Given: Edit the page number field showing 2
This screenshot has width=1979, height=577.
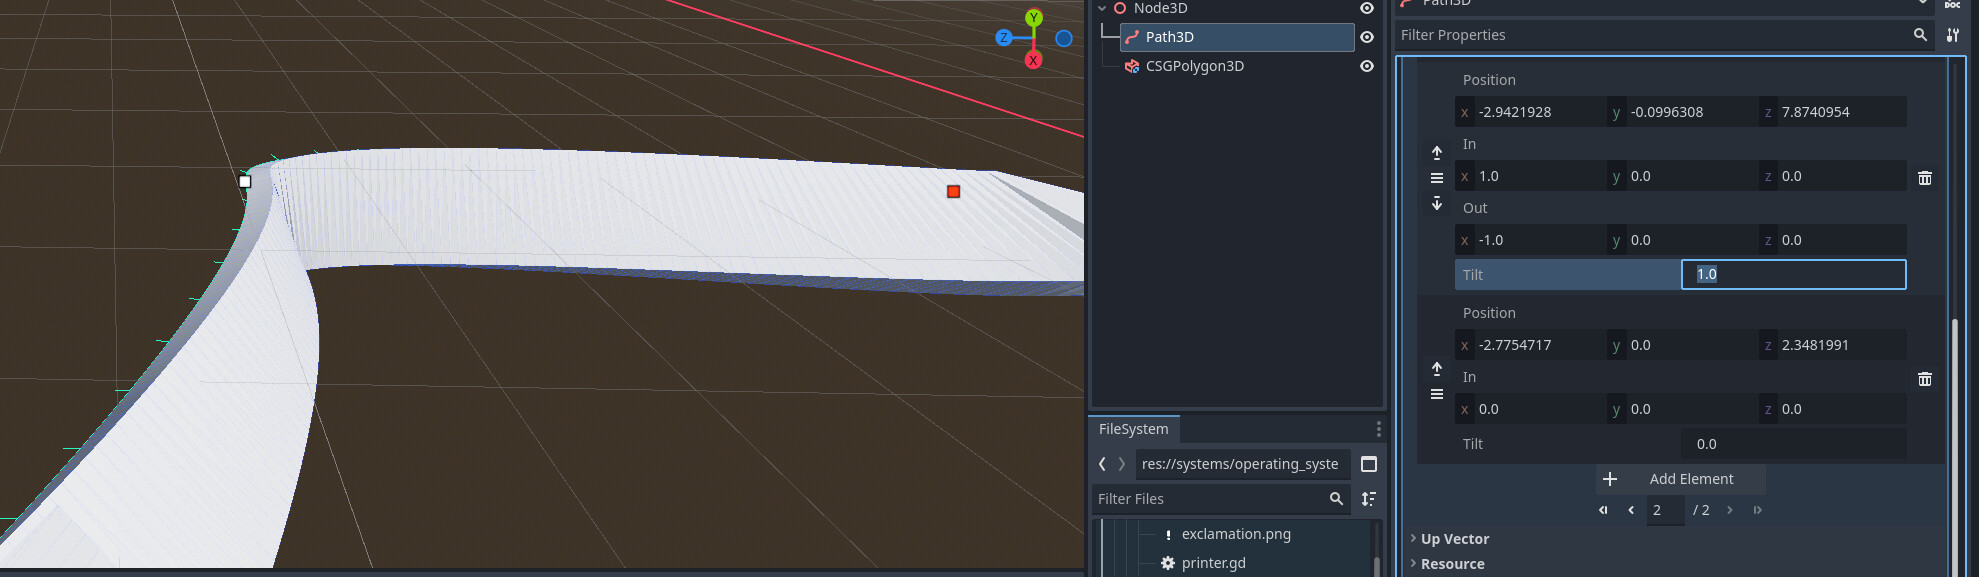Looking at the screenshot, I should pos(1665,510).
